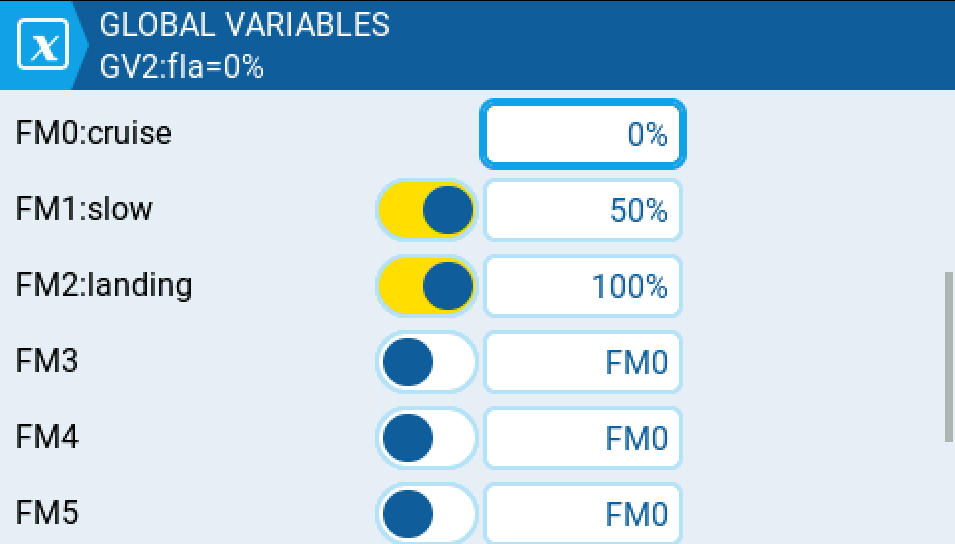Turn on the FM4 toggle switch

click(427, 438)
